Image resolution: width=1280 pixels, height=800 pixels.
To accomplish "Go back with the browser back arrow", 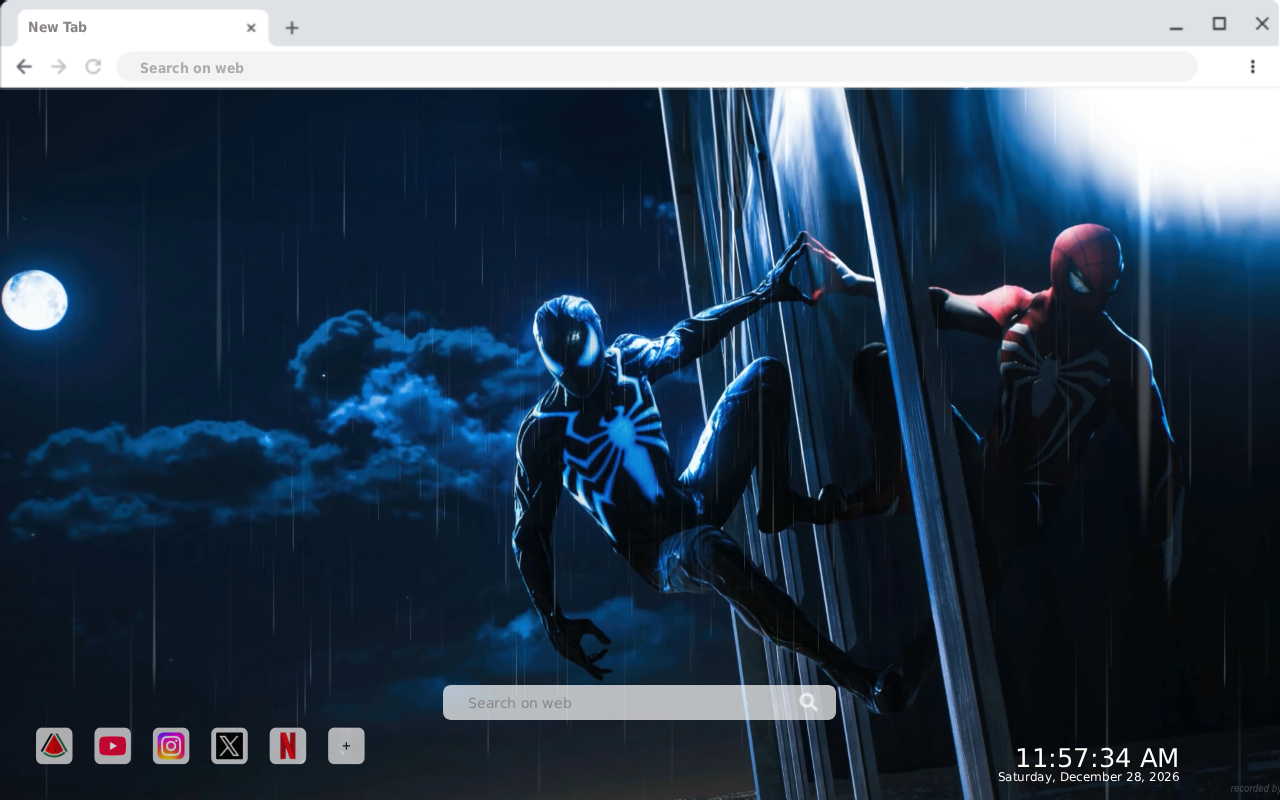I will pyautogui.click(x=24, y=67).
